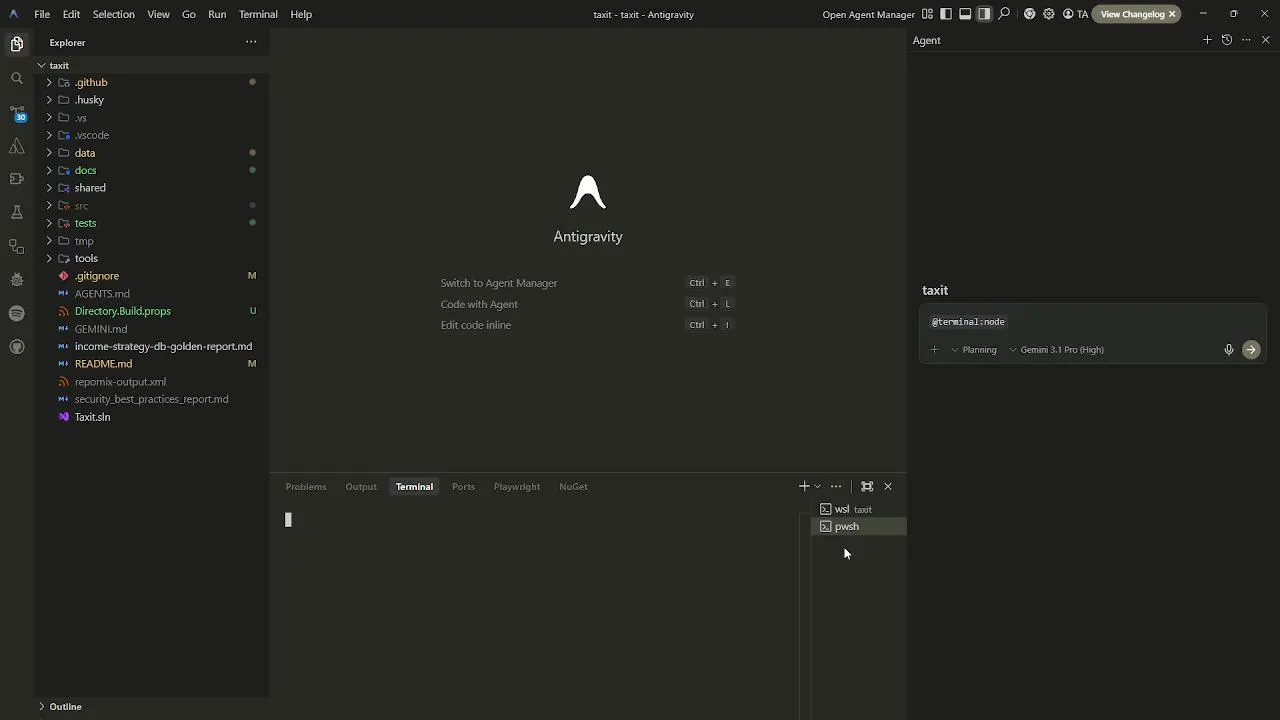Open the GitHub sidebar icon
The image size is (1280, 720).
point(16,347)
